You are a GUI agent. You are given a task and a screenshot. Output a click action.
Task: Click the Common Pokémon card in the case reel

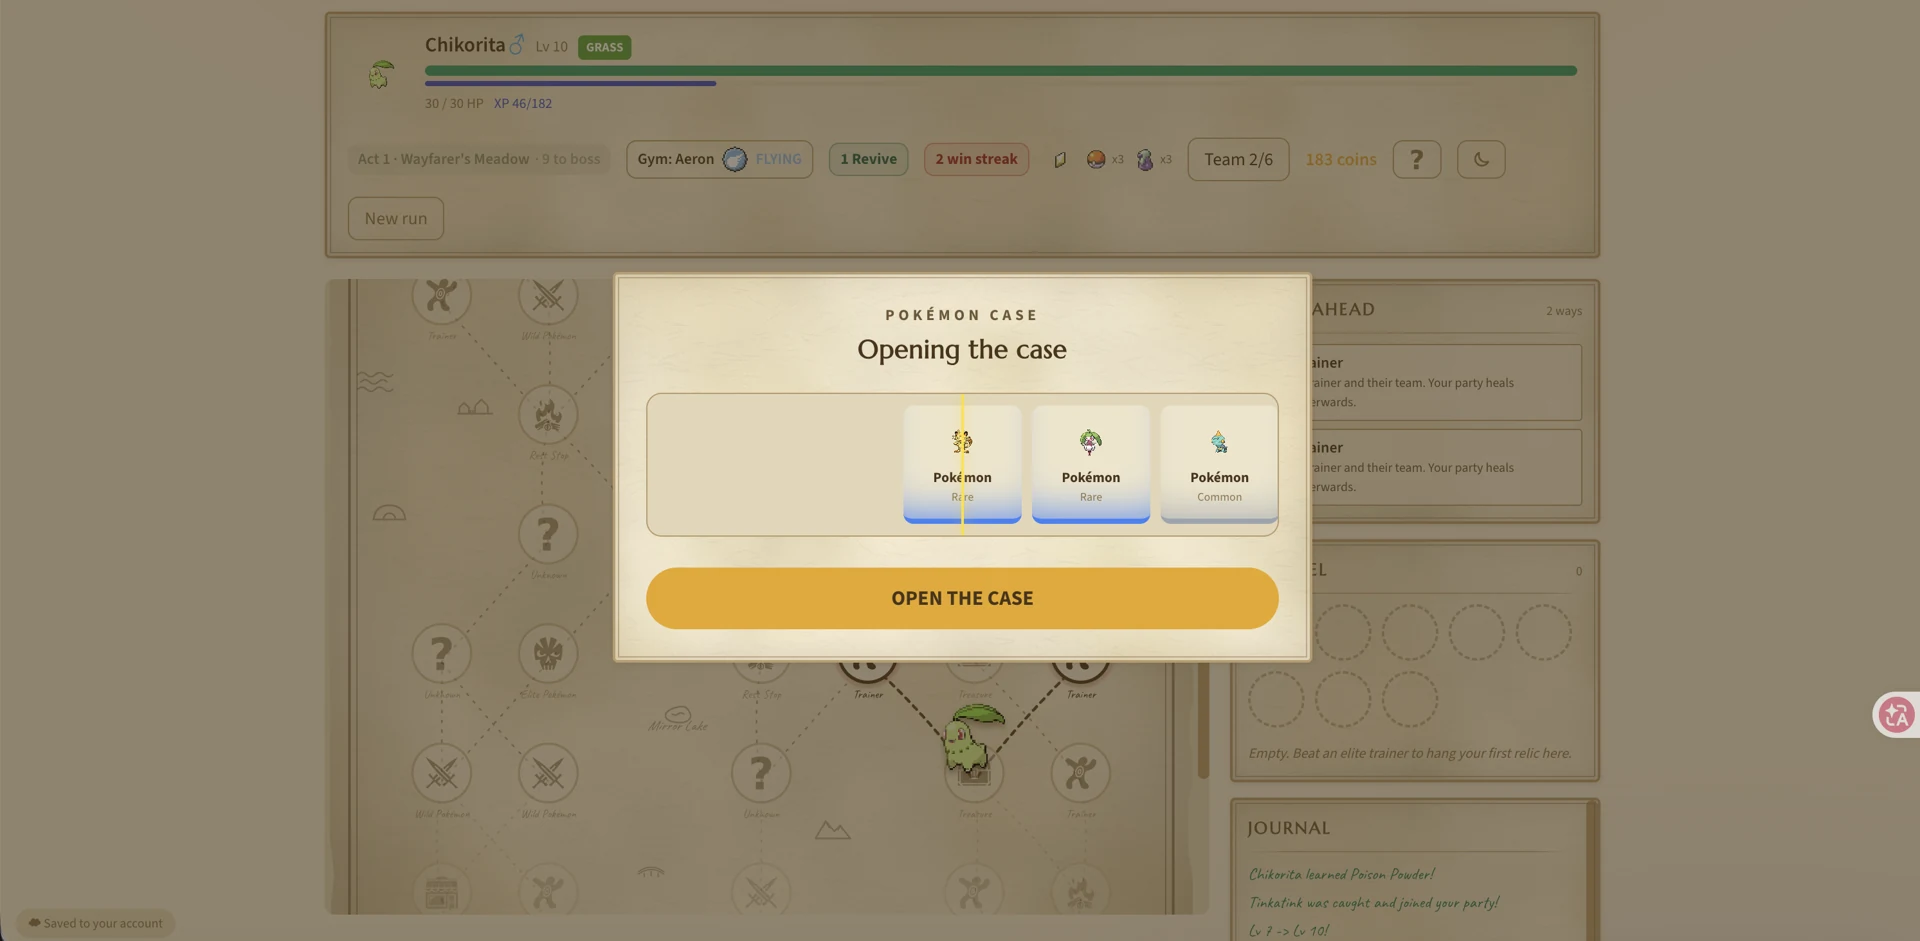[1219, 464]
